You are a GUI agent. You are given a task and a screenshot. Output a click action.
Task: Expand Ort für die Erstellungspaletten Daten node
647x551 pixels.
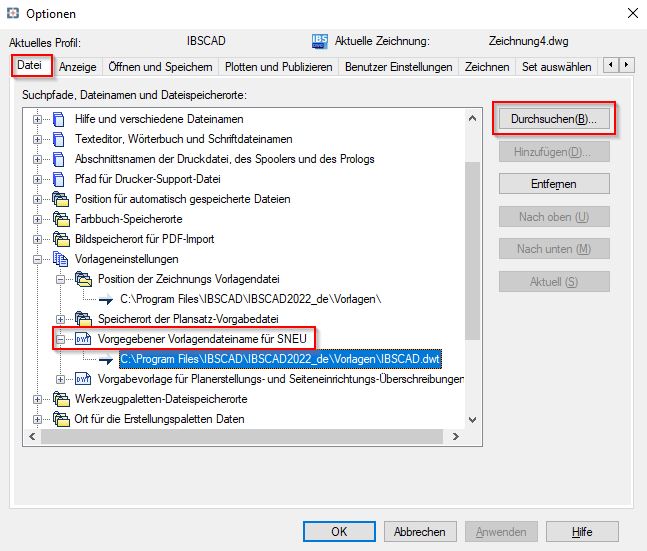pos(37,419)
